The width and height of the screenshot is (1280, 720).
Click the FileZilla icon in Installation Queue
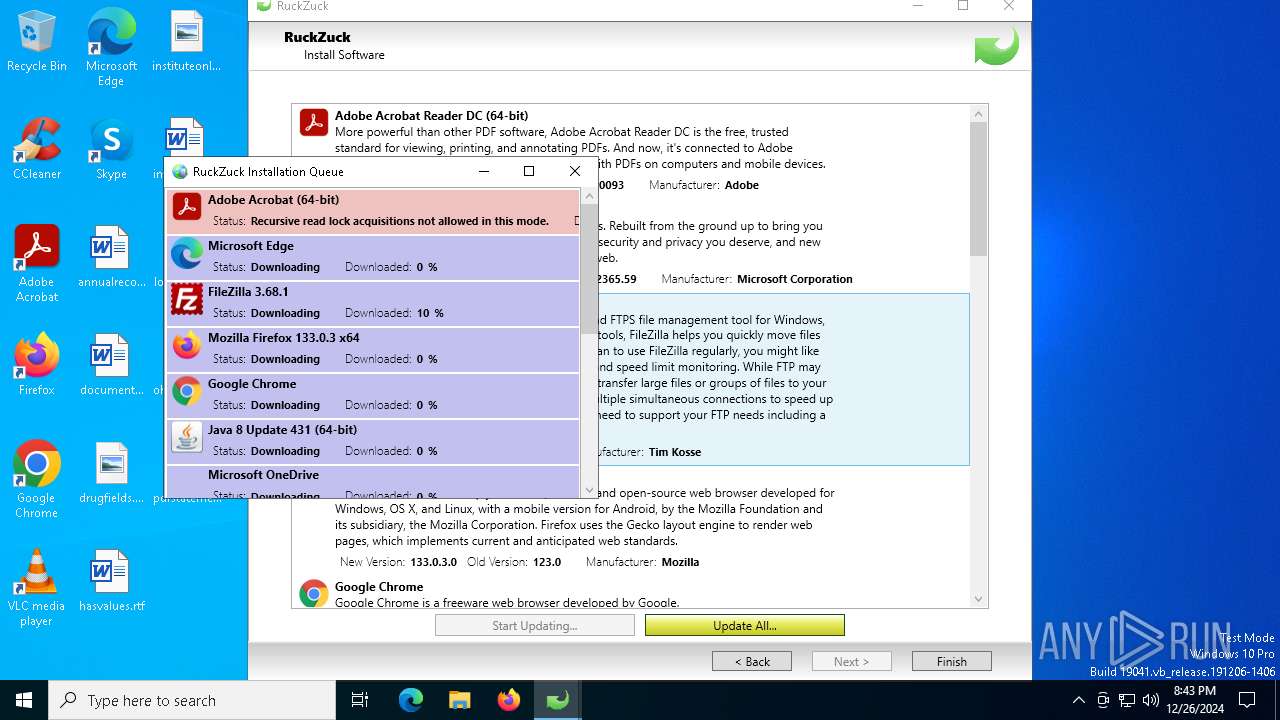187,299
